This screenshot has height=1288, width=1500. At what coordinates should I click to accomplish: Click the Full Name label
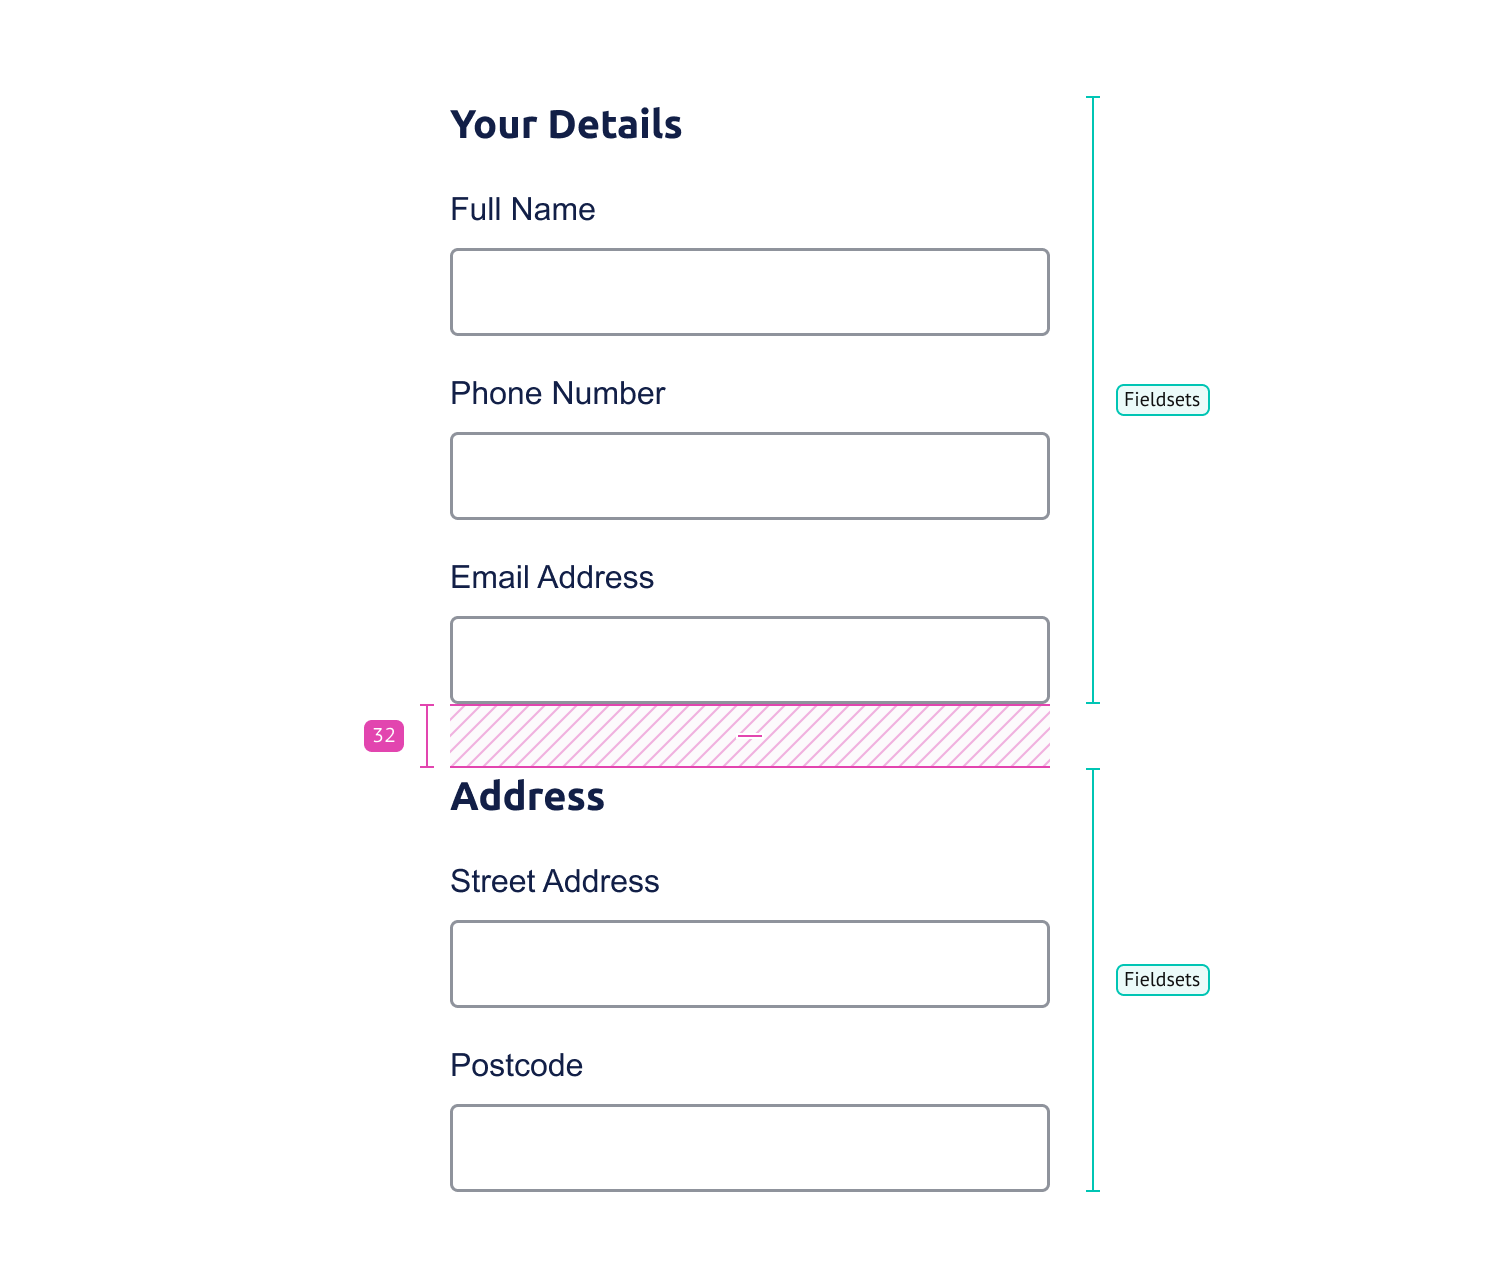pyautogui.click(x=523, y=209)
